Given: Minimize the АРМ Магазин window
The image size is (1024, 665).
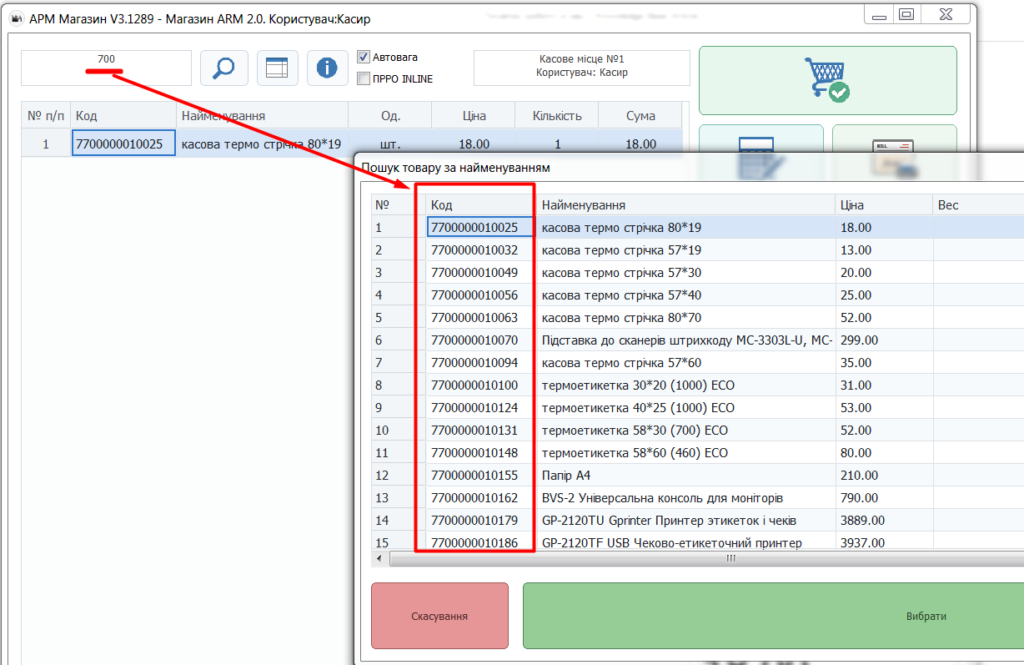Looking at the screenshot, I should pos(879,14).
